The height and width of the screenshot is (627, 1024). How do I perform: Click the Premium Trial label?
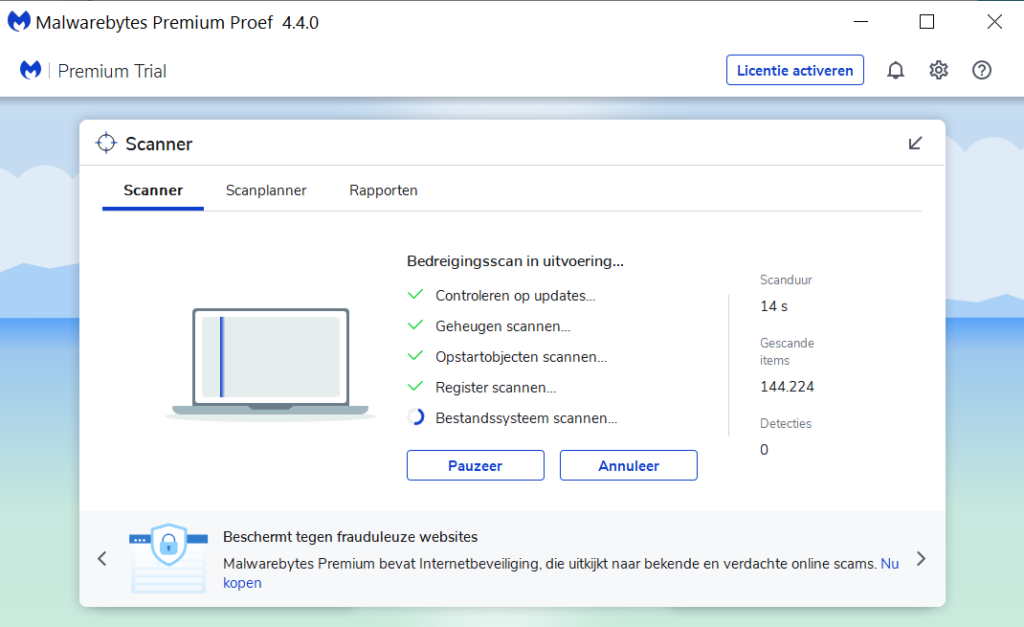(112, 71)
